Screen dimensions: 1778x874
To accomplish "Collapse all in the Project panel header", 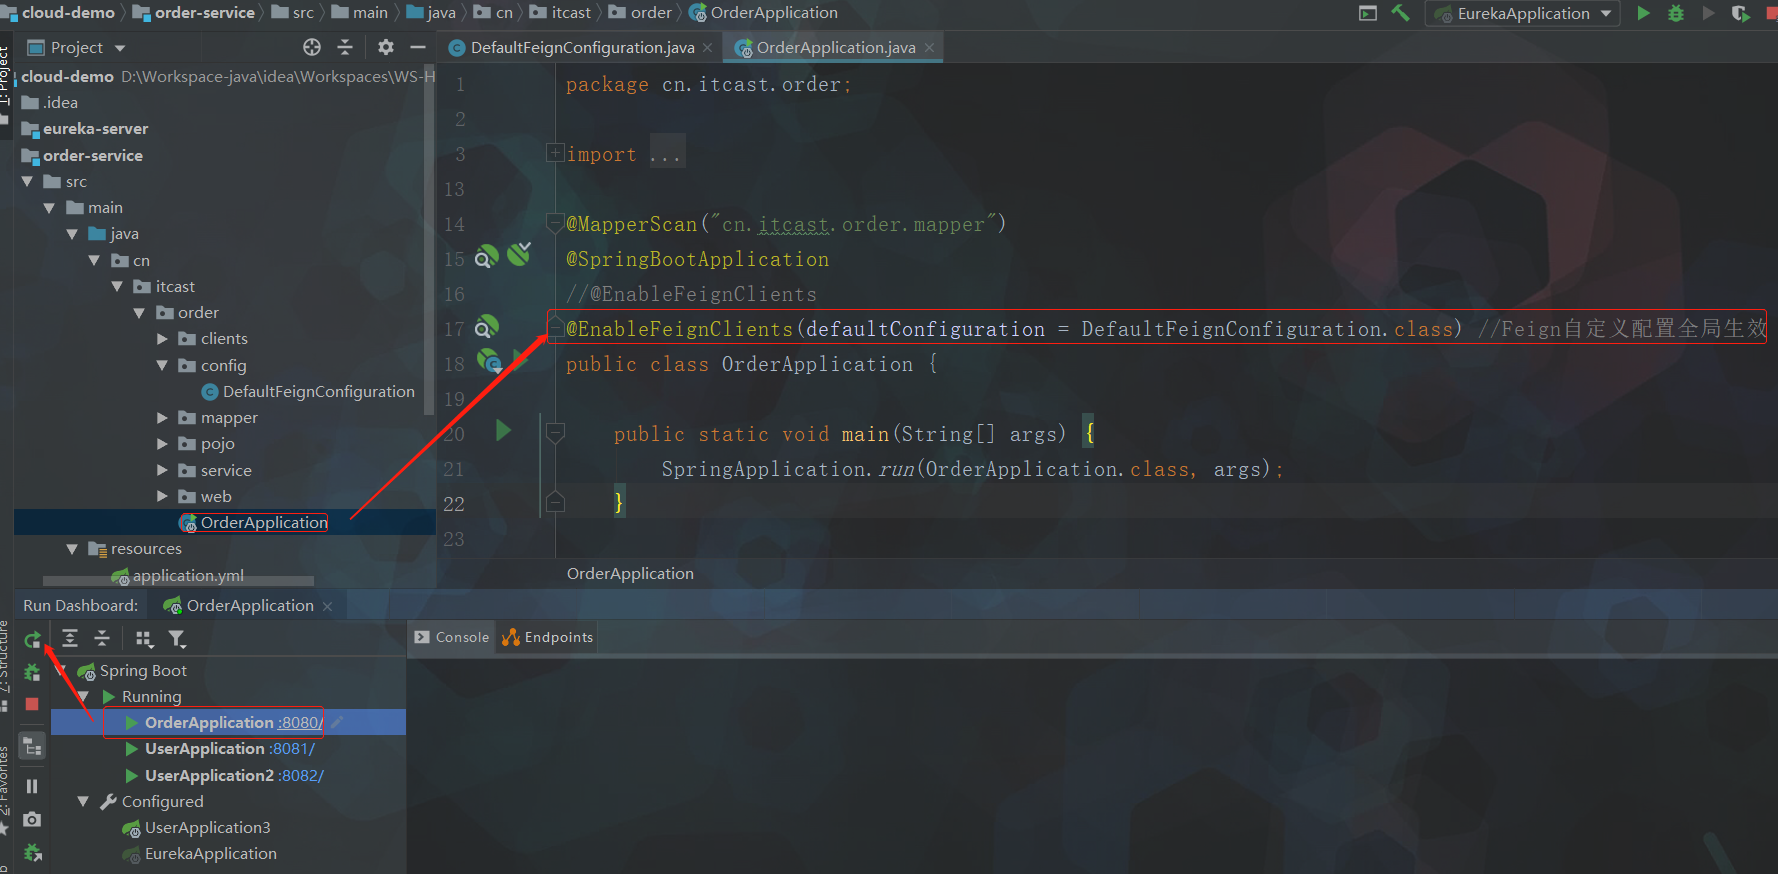I will [345, 47].
